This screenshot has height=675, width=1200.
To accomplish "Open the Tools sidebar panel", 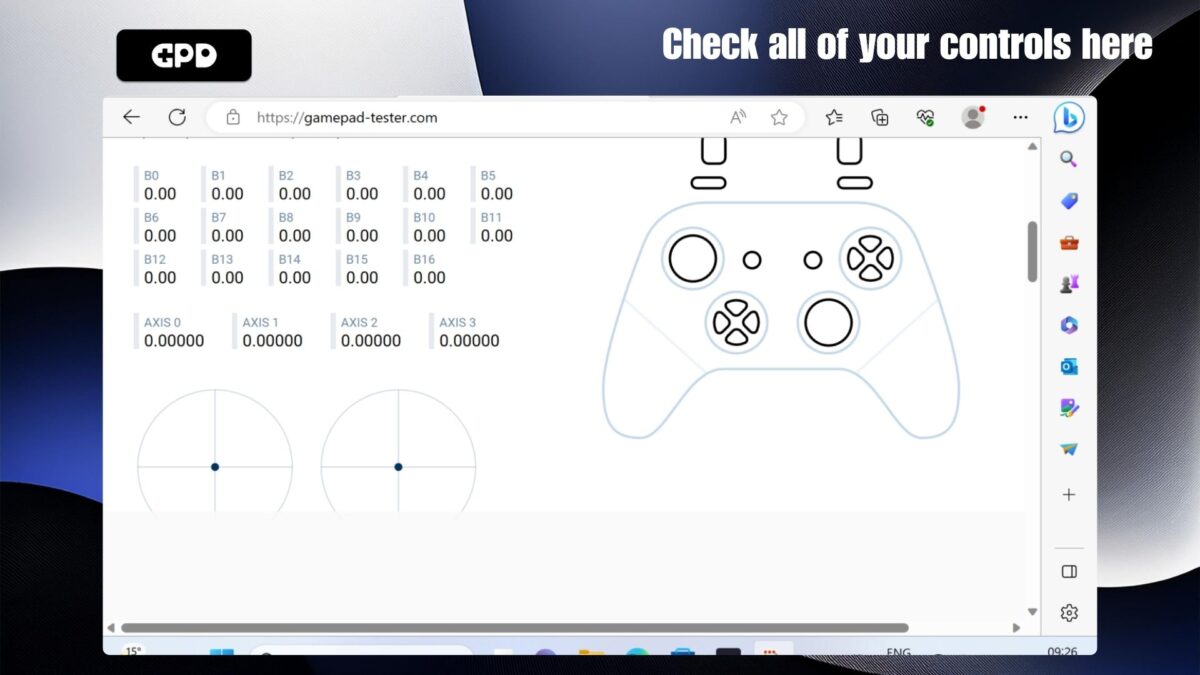I will click(x=1069, y=241).
